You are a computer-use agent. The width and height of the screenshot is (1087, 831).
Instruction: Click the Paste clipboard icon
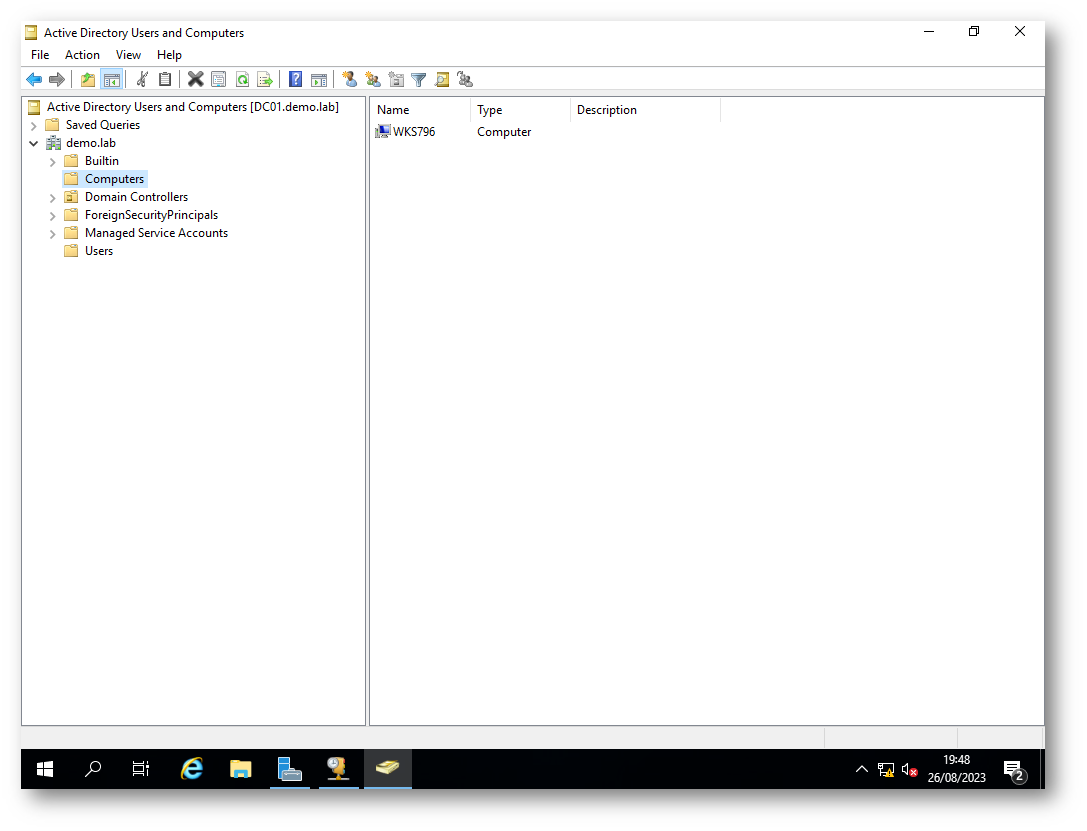[x=165, y=80]
